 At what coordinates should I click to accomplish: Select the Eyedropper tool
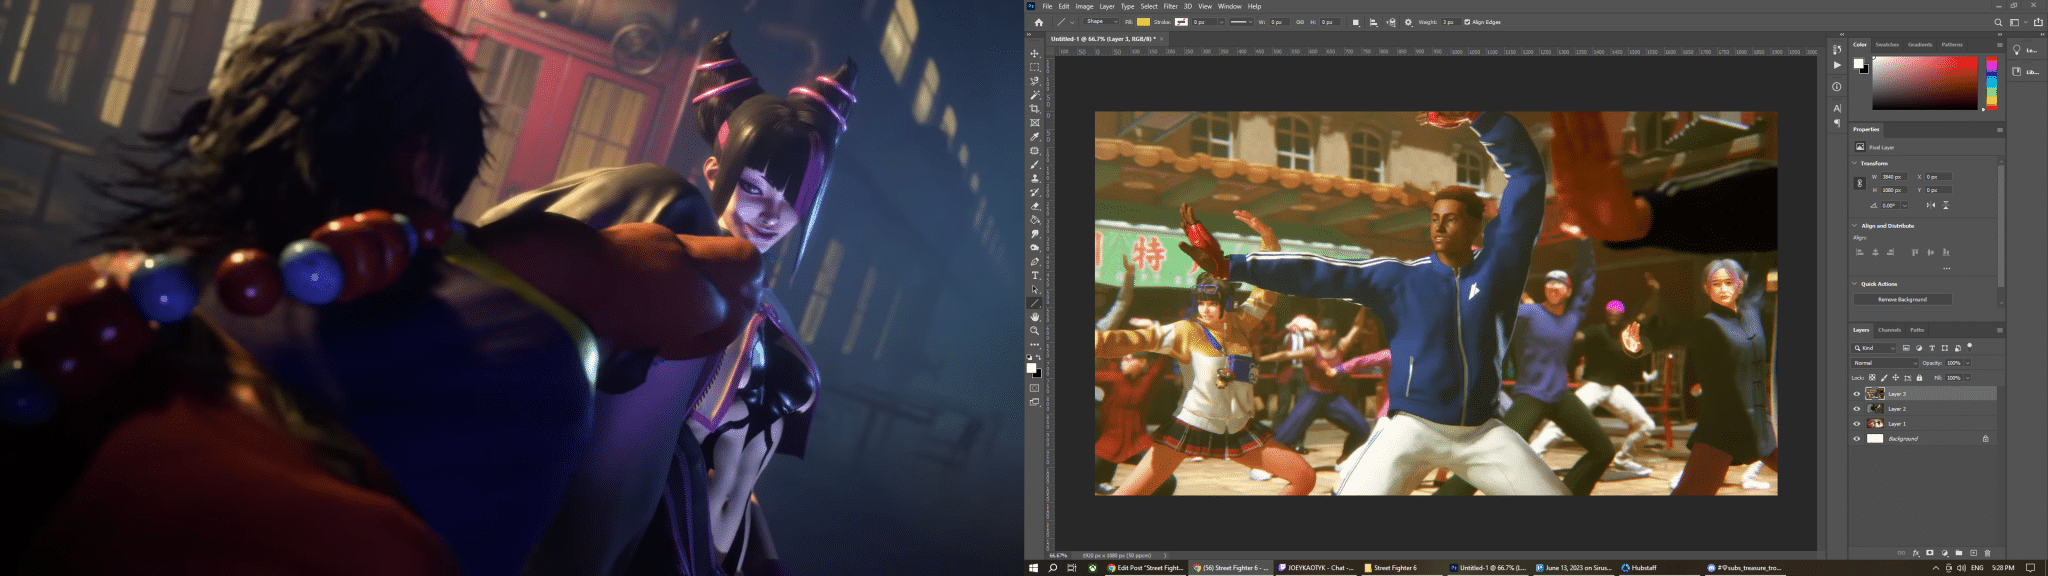tap(1035, 137)
